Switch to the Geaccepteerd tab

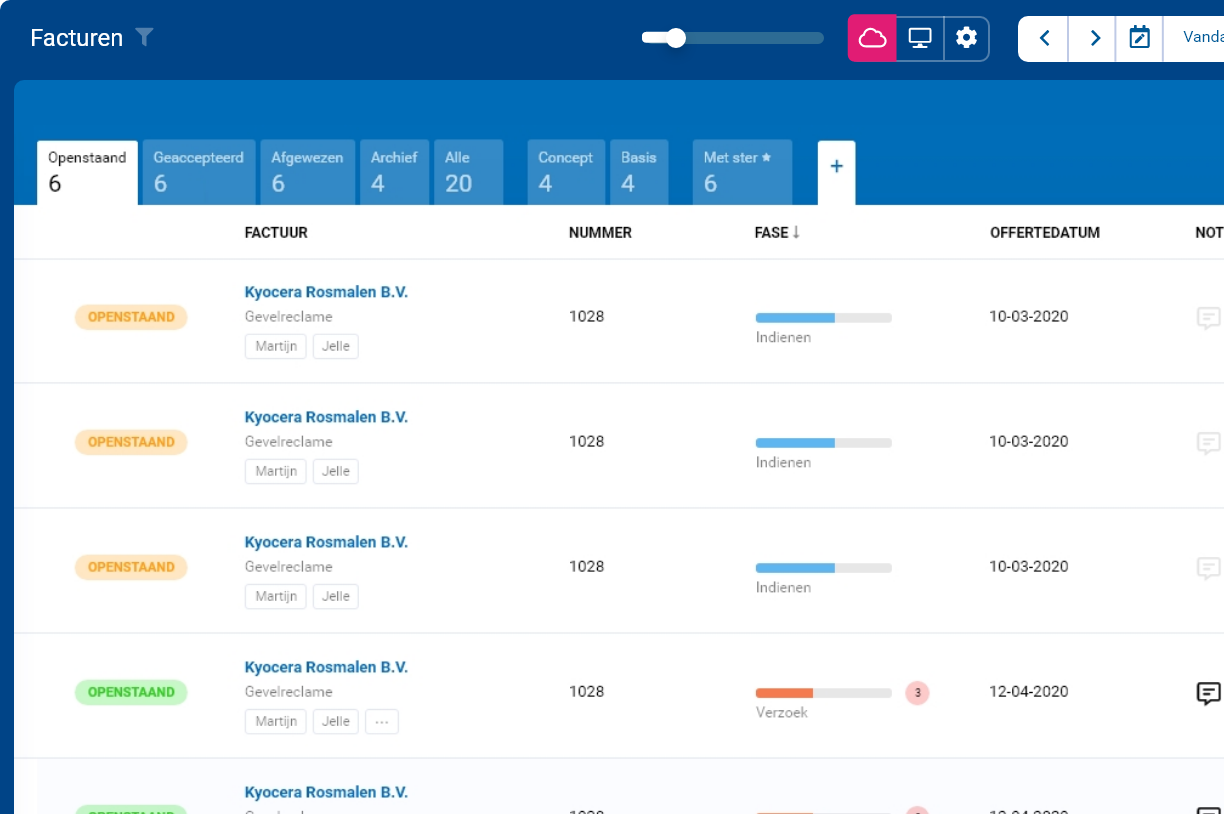199,172
